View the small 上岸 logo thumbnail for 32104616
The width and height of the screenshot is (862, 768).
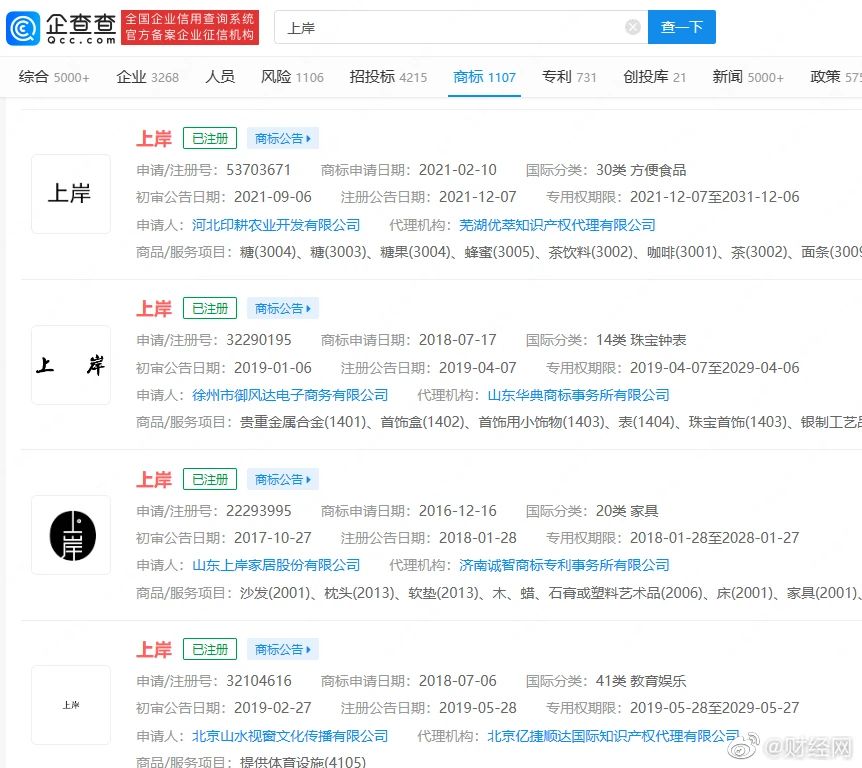click(x=71, y=705)
